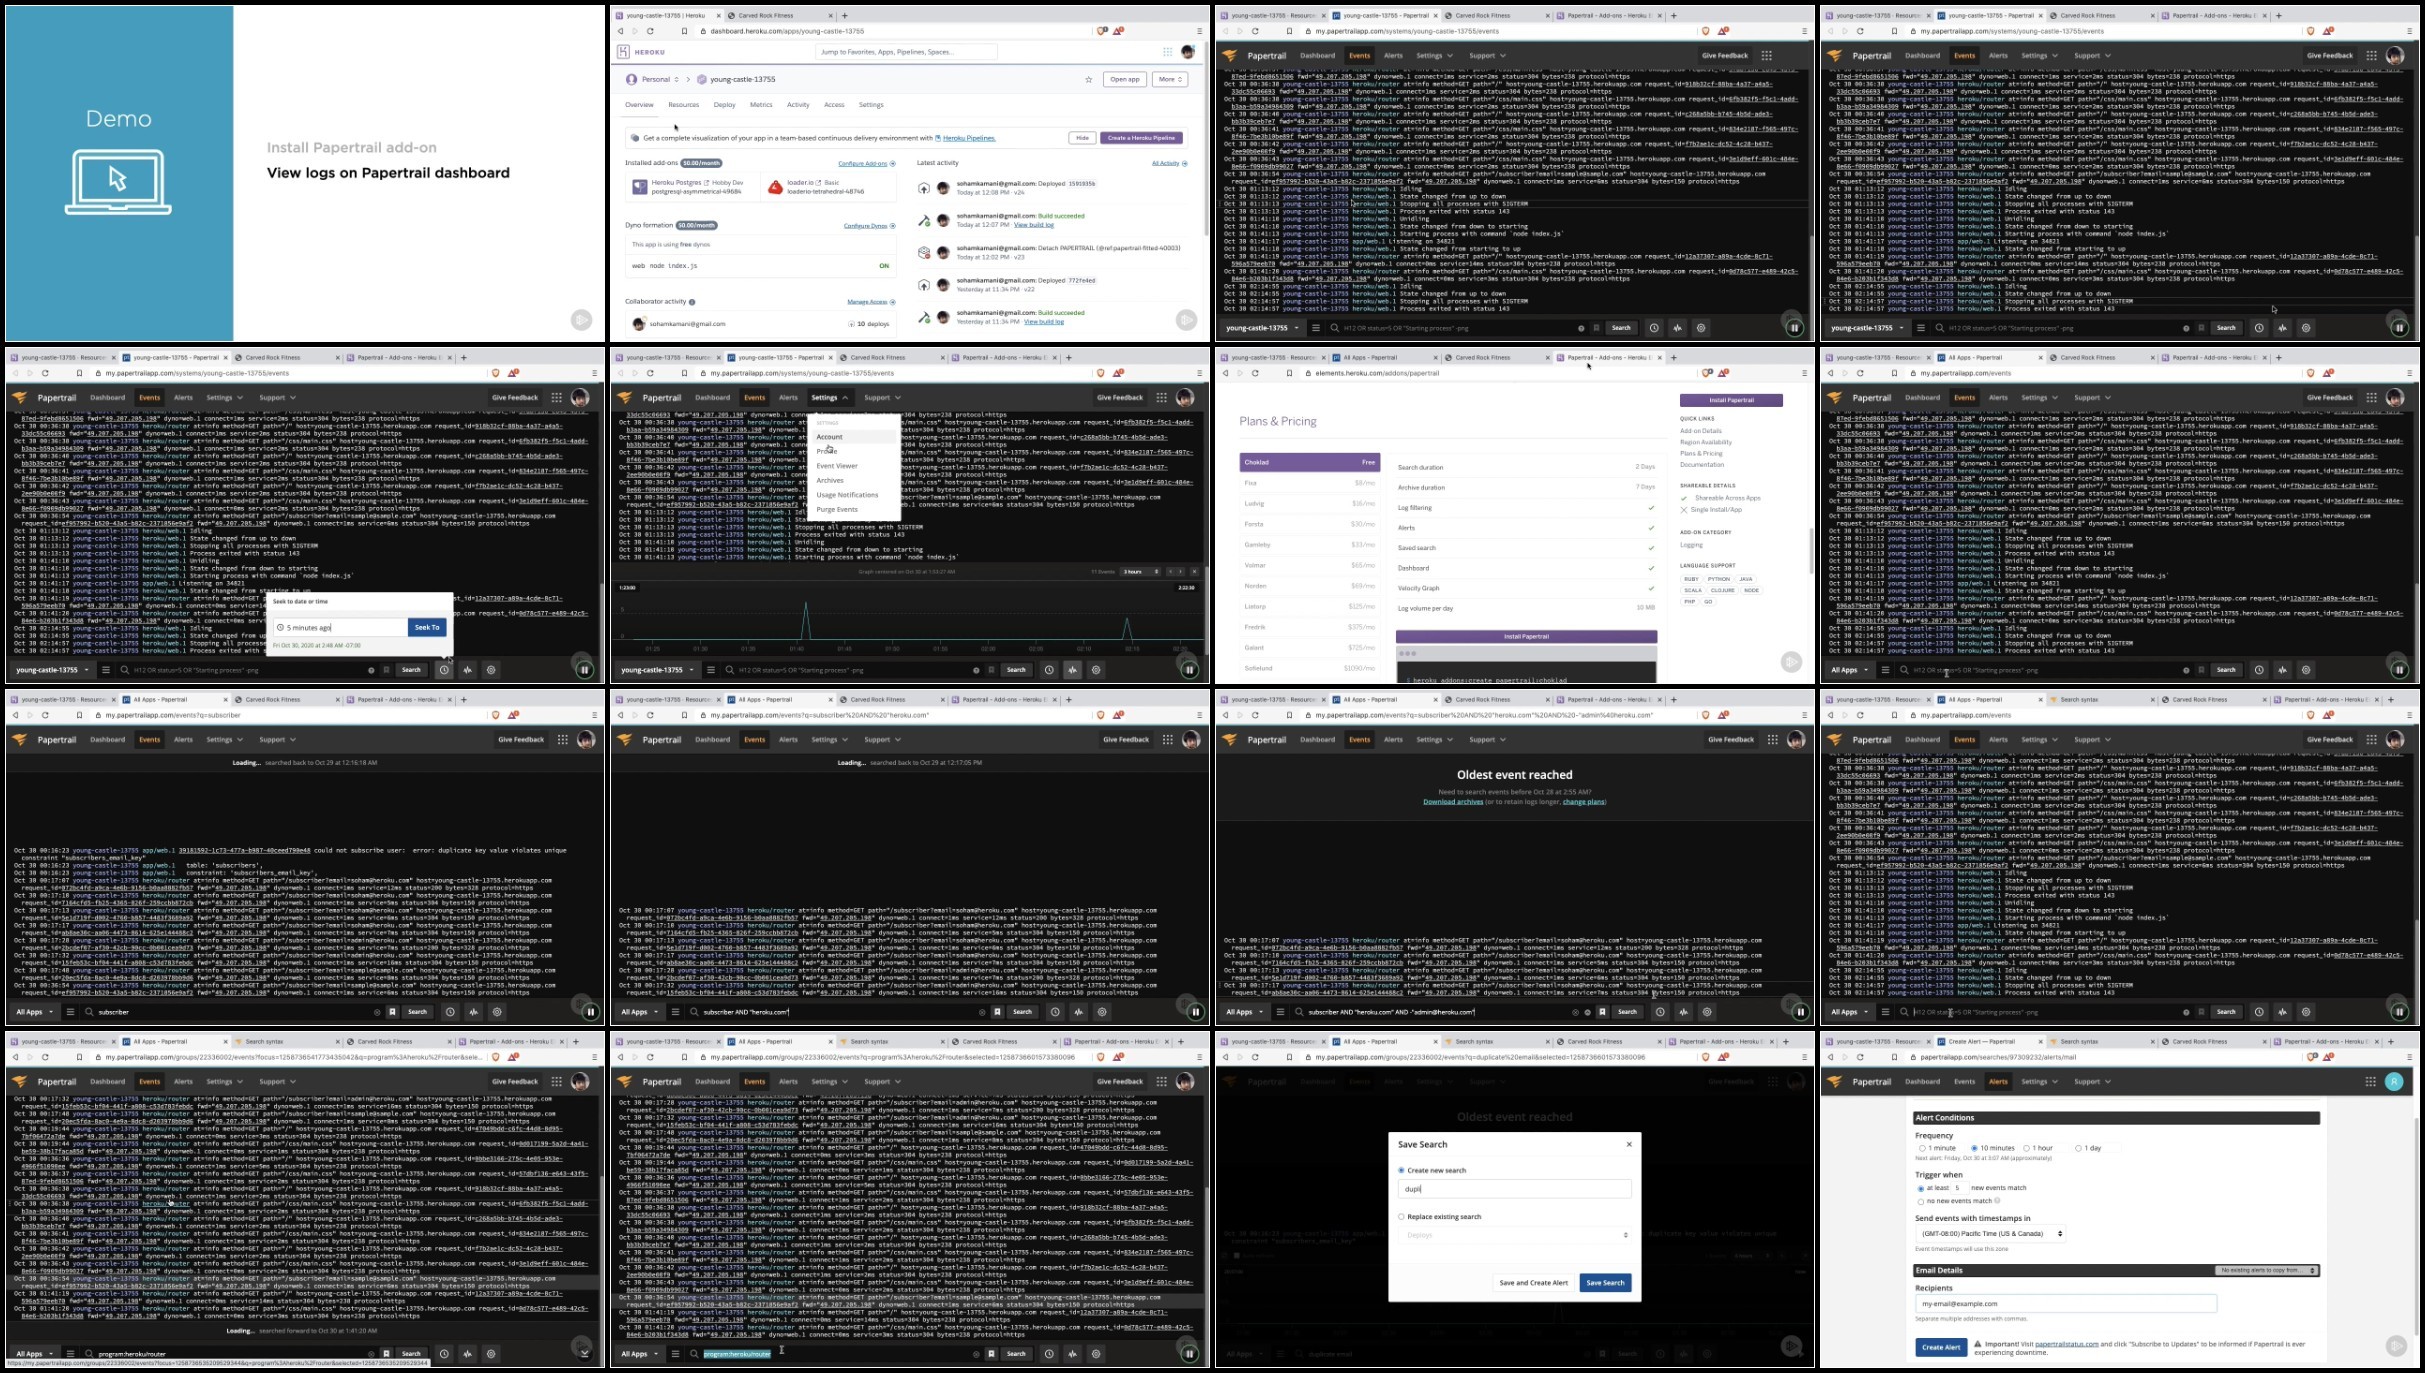
Task: Click the blue Create Alert button
Action: pos(1941,1347)
